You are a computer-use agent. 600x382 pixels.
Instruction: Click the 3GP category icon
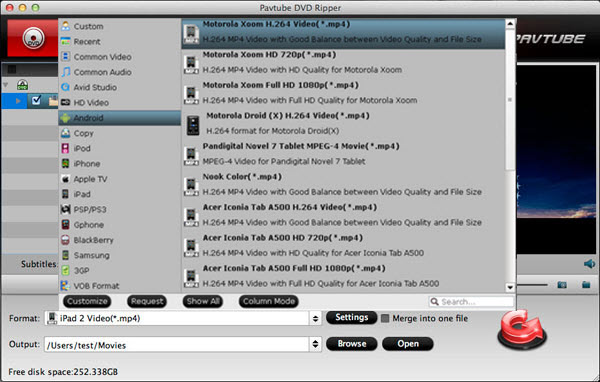[x=66, y=271]
